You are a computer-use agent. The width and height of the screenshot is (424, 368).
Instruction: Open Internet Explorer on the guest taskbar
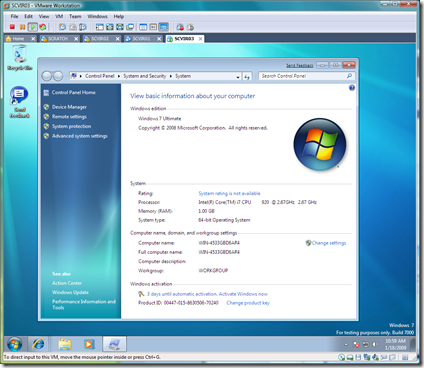click(38, 344)
